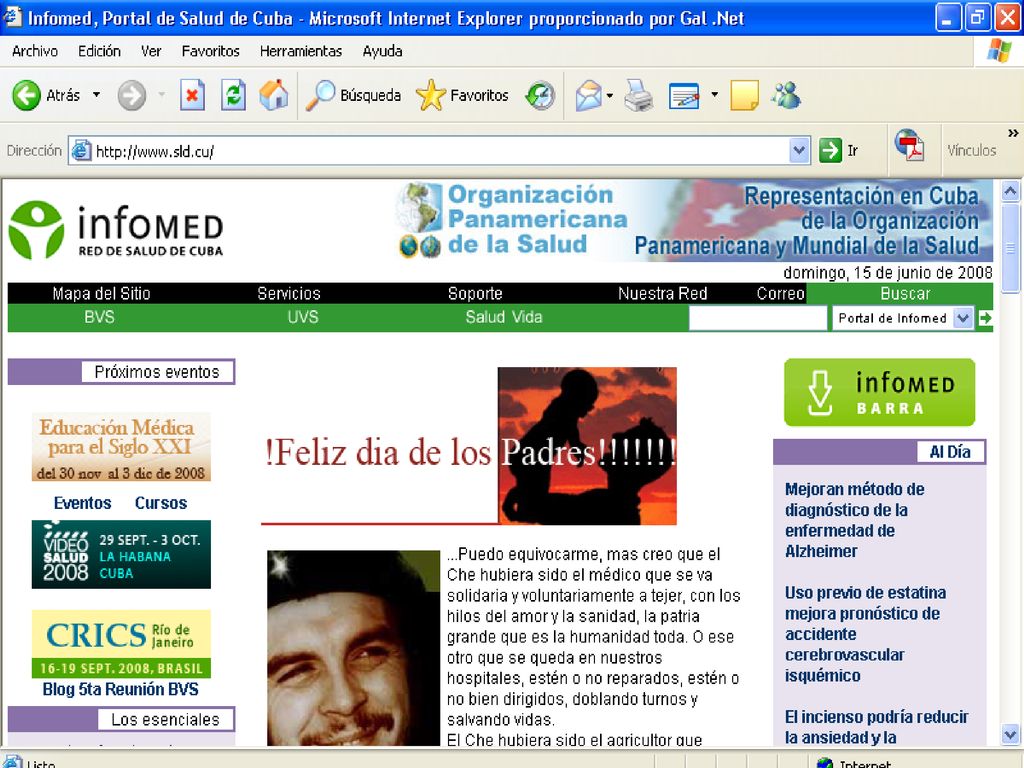
Task: Open the UVS section
Action: click(x=303, y=317)
